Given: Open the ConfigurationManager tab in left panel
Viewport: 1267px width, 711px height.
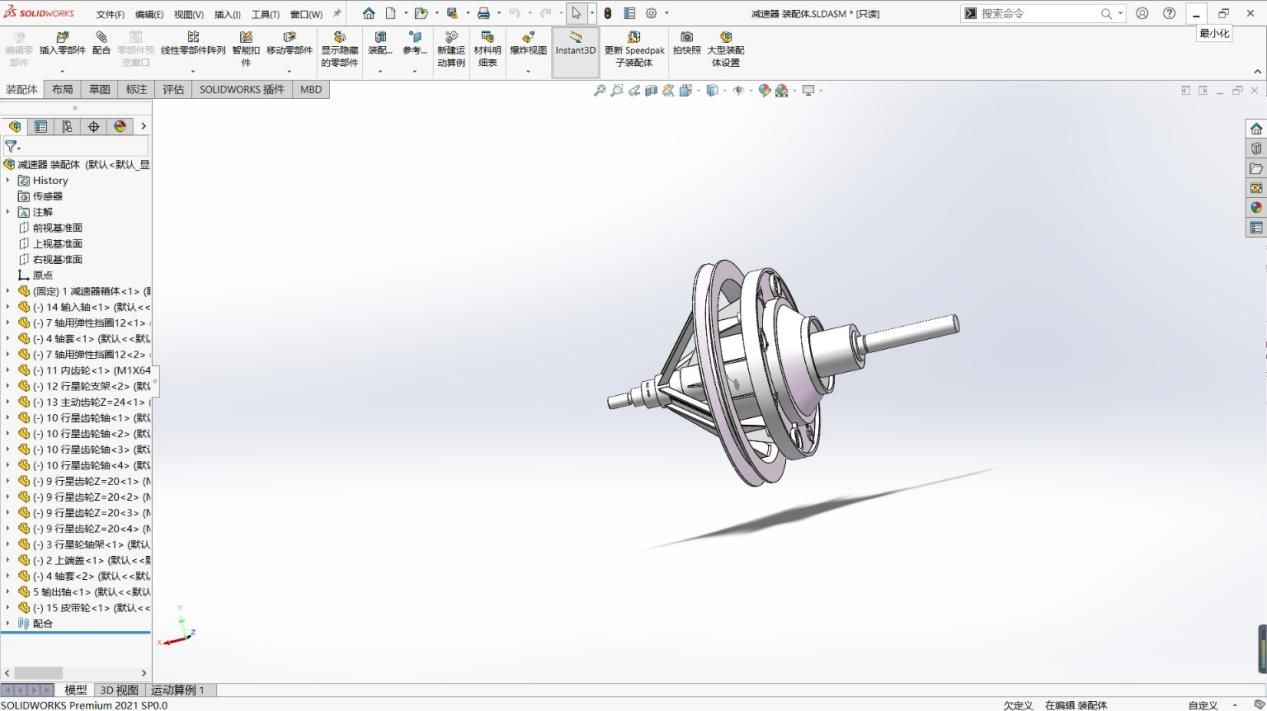Looking at the screenshot, I should tap(67, 127).
